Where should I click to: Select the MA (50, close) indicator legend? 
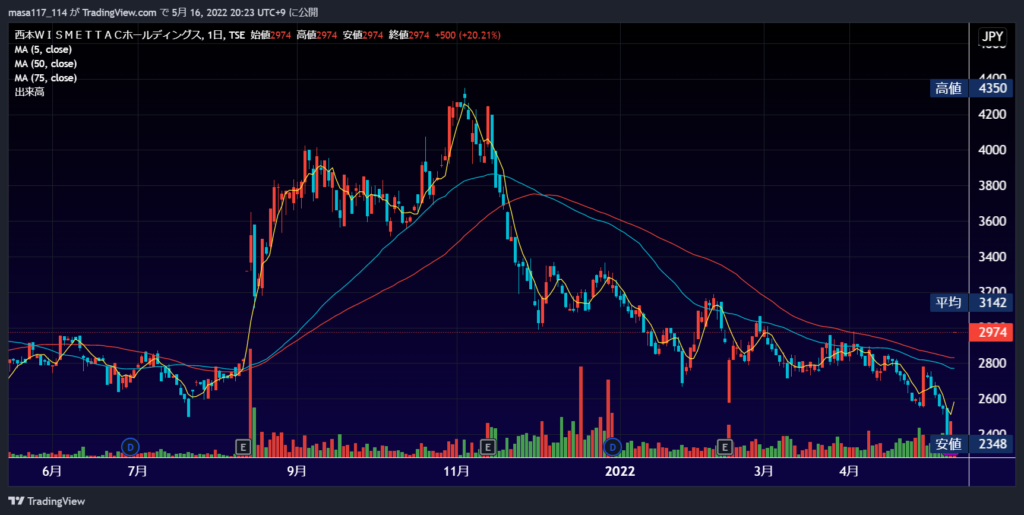pyautogui.click(x=46, y=64)
